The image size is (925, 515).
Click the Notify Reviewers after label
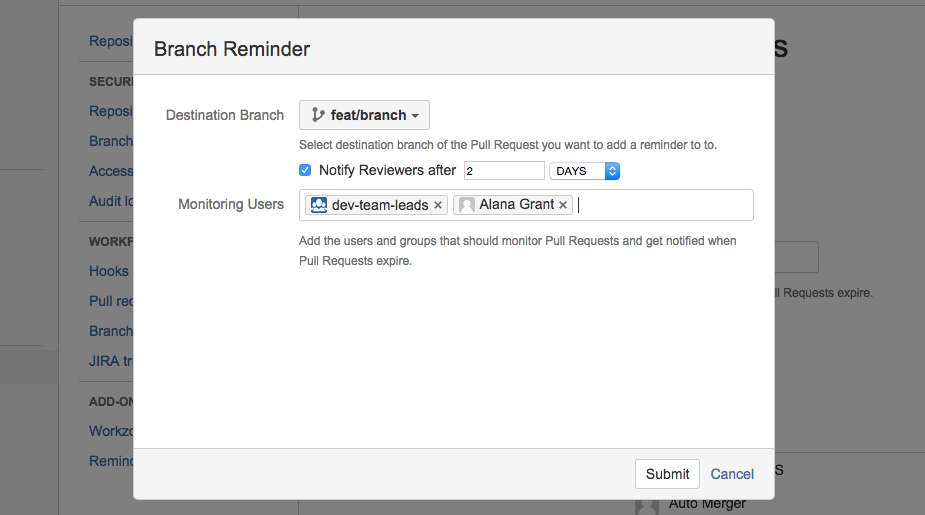point(387,171)
